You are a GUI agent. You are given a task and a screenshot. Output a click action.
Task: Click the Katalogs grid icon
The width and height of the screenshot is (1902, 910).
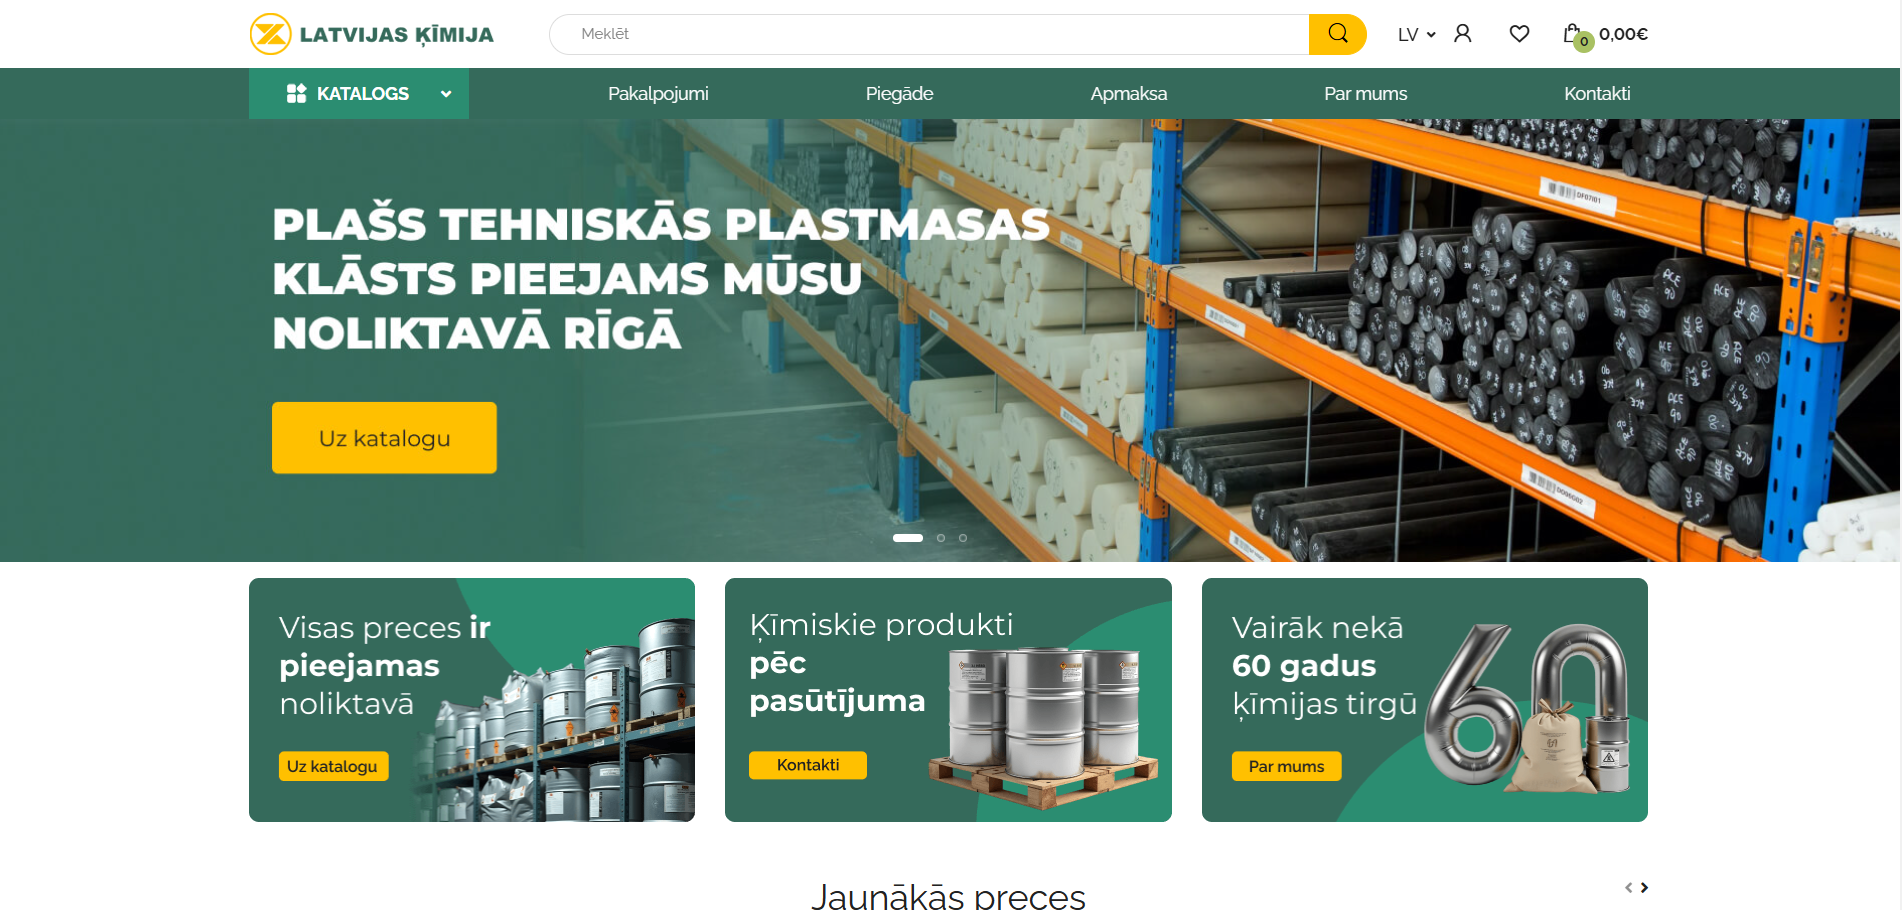296,93
